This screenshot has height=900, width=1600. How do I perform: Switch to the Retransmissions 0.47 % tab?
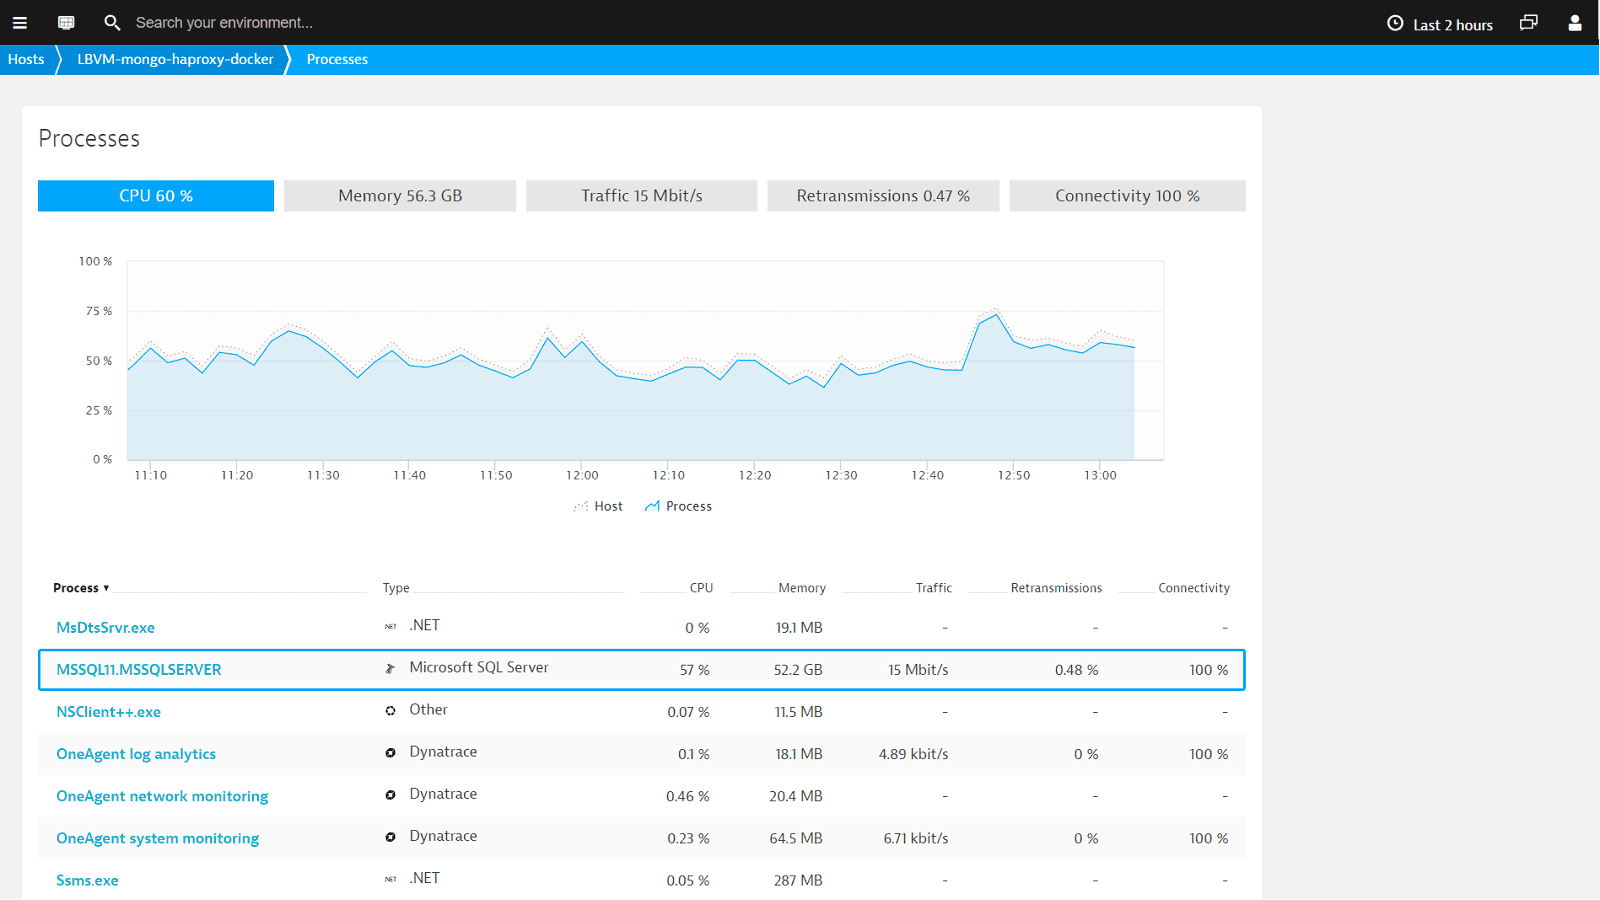pyautogui.click(x=883, y=196)
